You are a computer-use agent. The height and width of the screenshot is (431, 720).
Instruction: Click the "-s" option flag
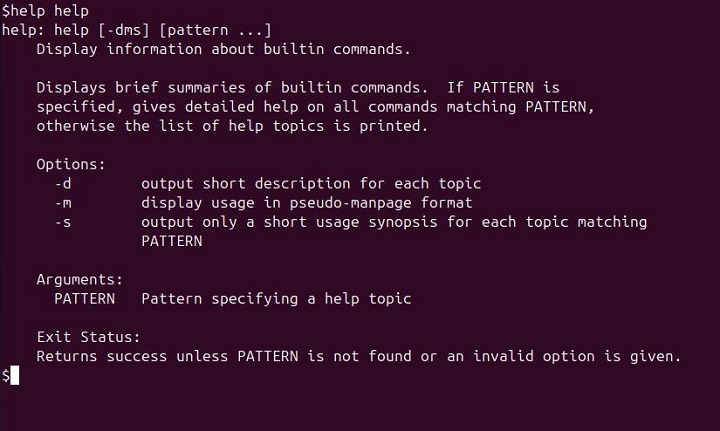tap(62, 221)
